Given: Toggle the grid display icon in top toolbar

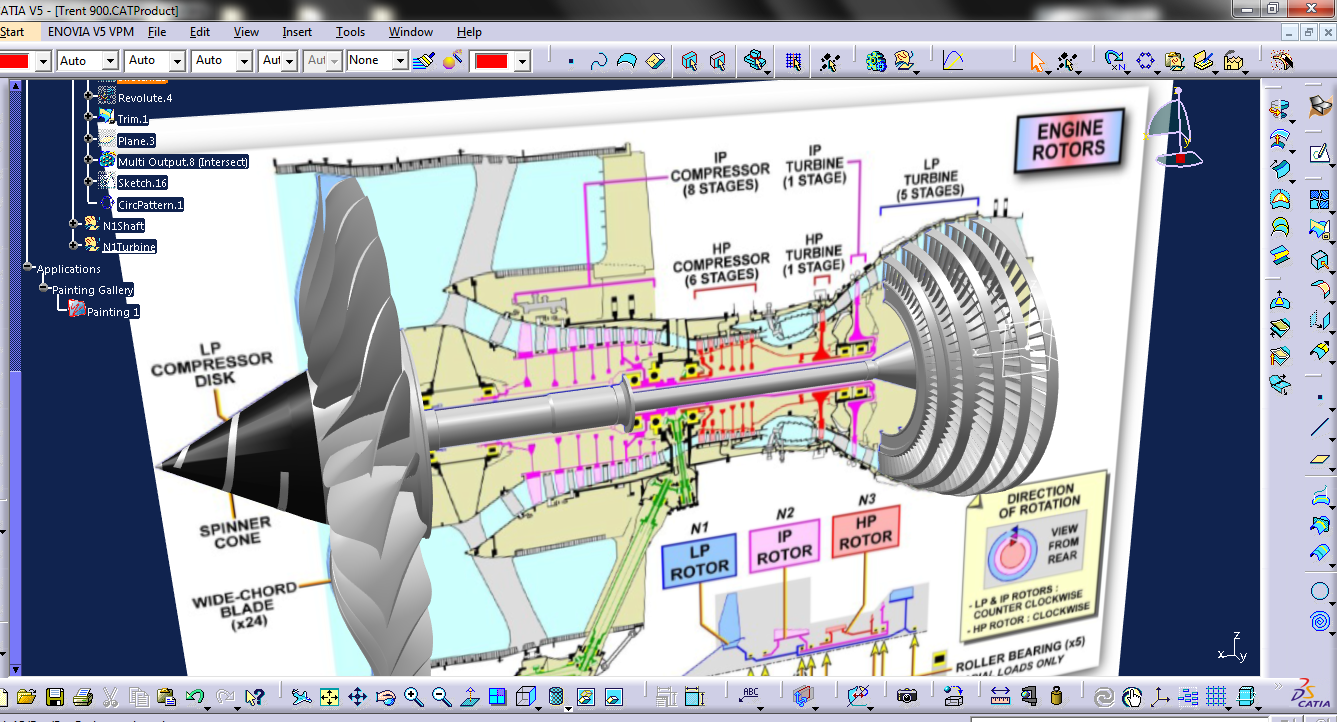Looking at the screenshot, I should [x=793, y=62].
